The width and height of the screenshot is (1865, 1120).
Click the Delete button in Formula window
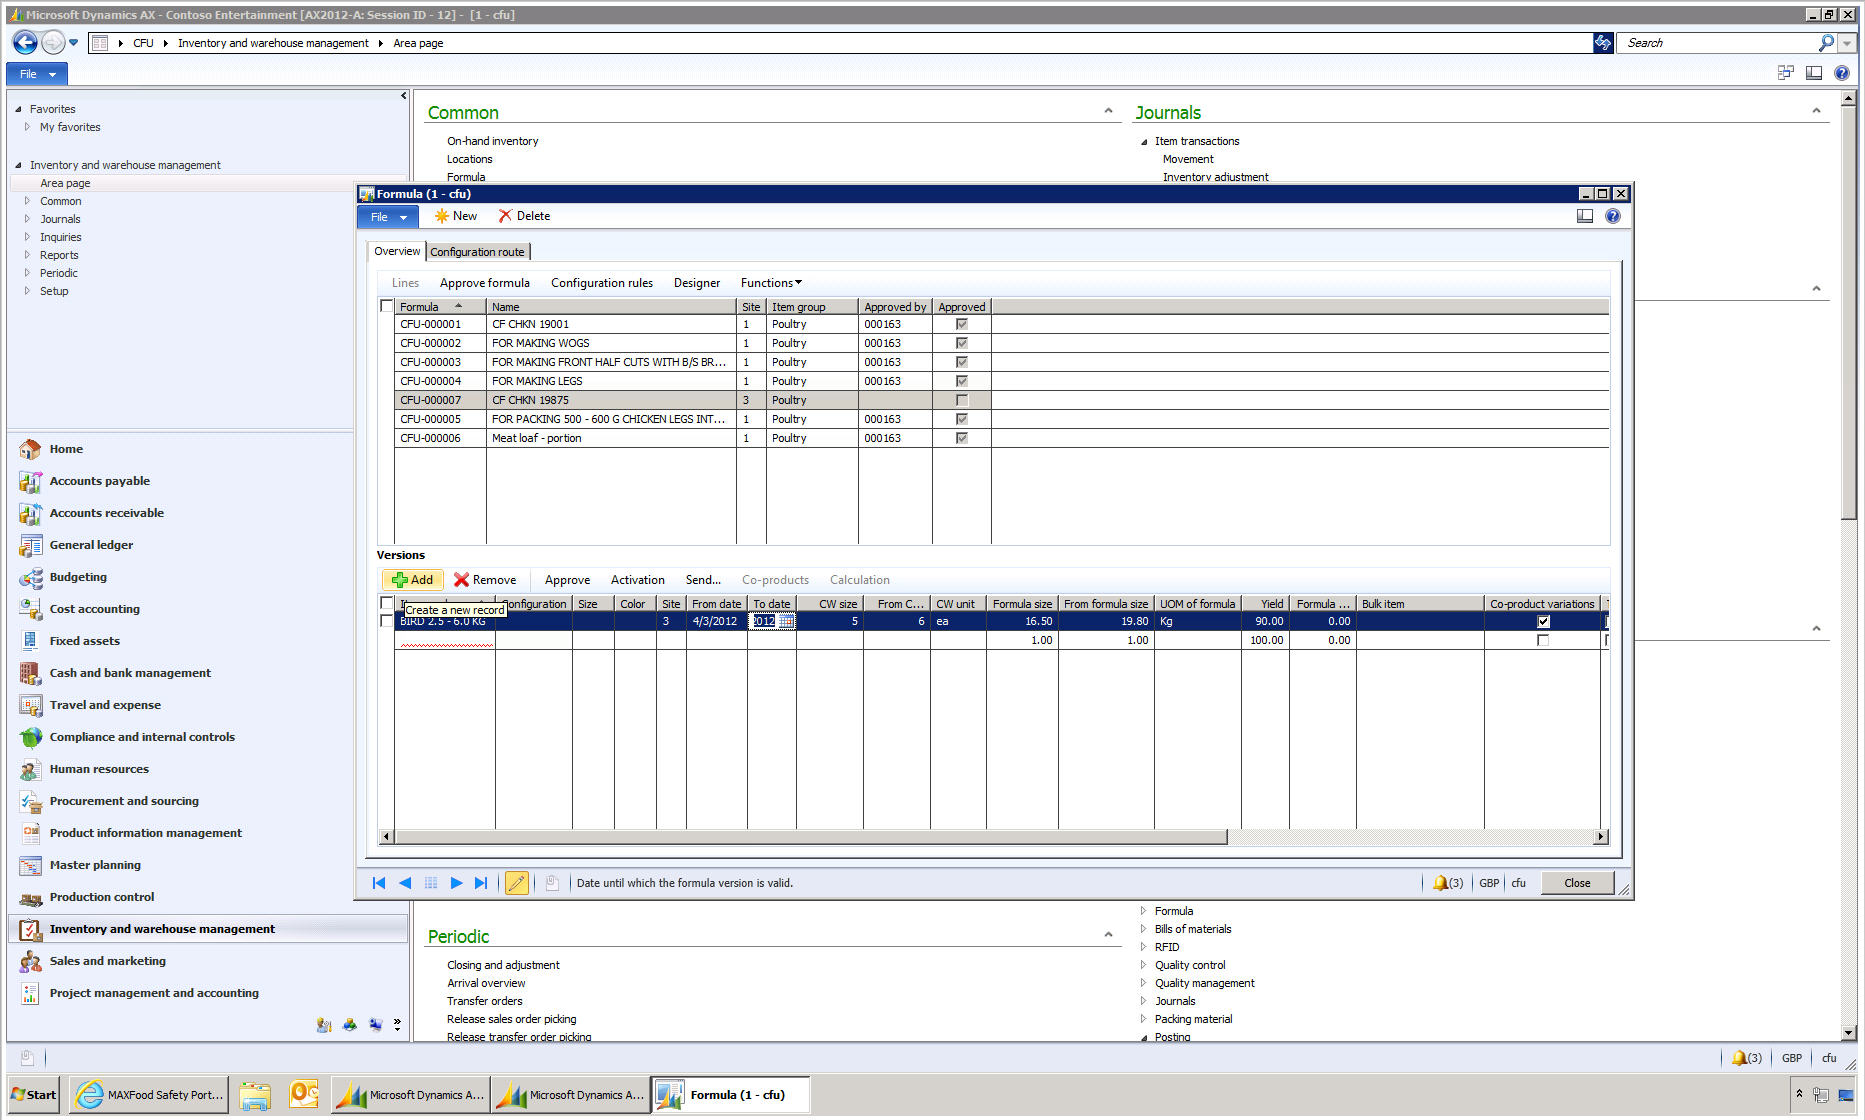tap(525, 216)
